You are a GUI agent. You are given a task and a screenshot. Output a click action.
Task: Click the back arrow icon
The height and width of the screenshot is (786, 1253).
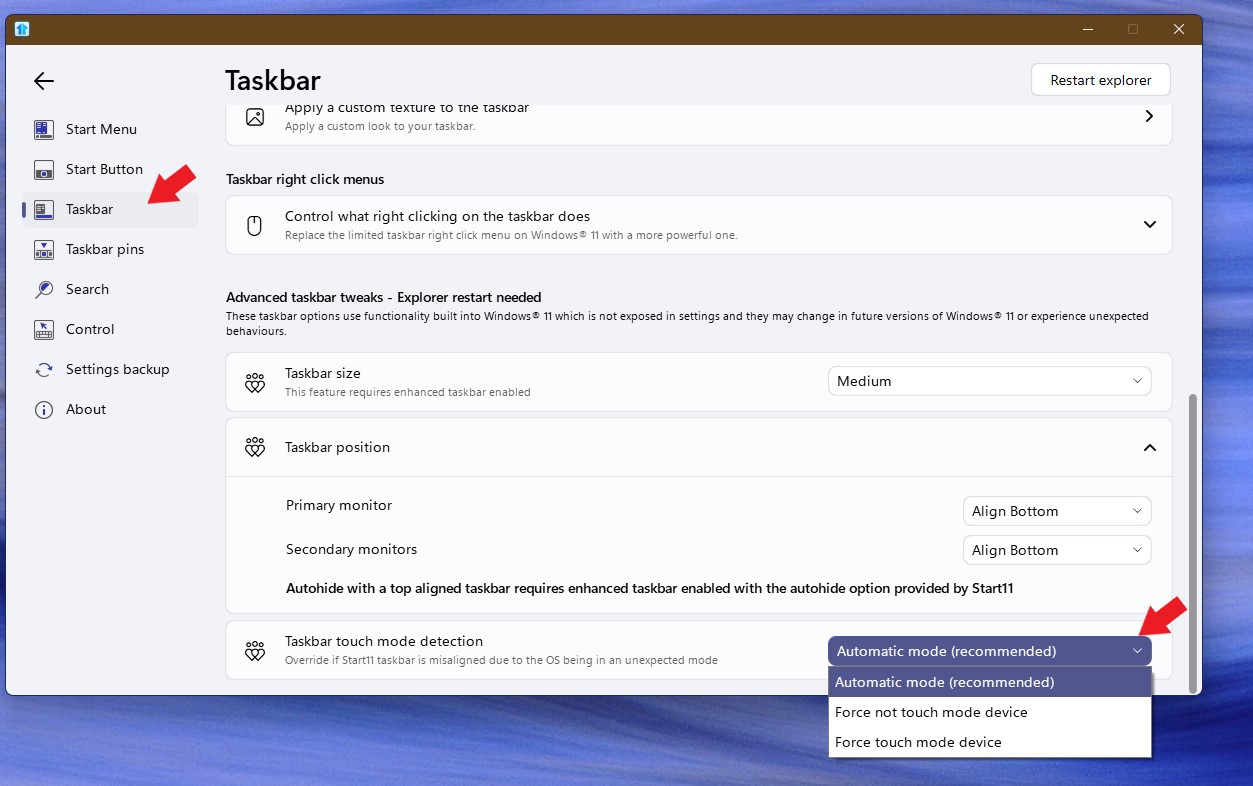tap(43, 81)
